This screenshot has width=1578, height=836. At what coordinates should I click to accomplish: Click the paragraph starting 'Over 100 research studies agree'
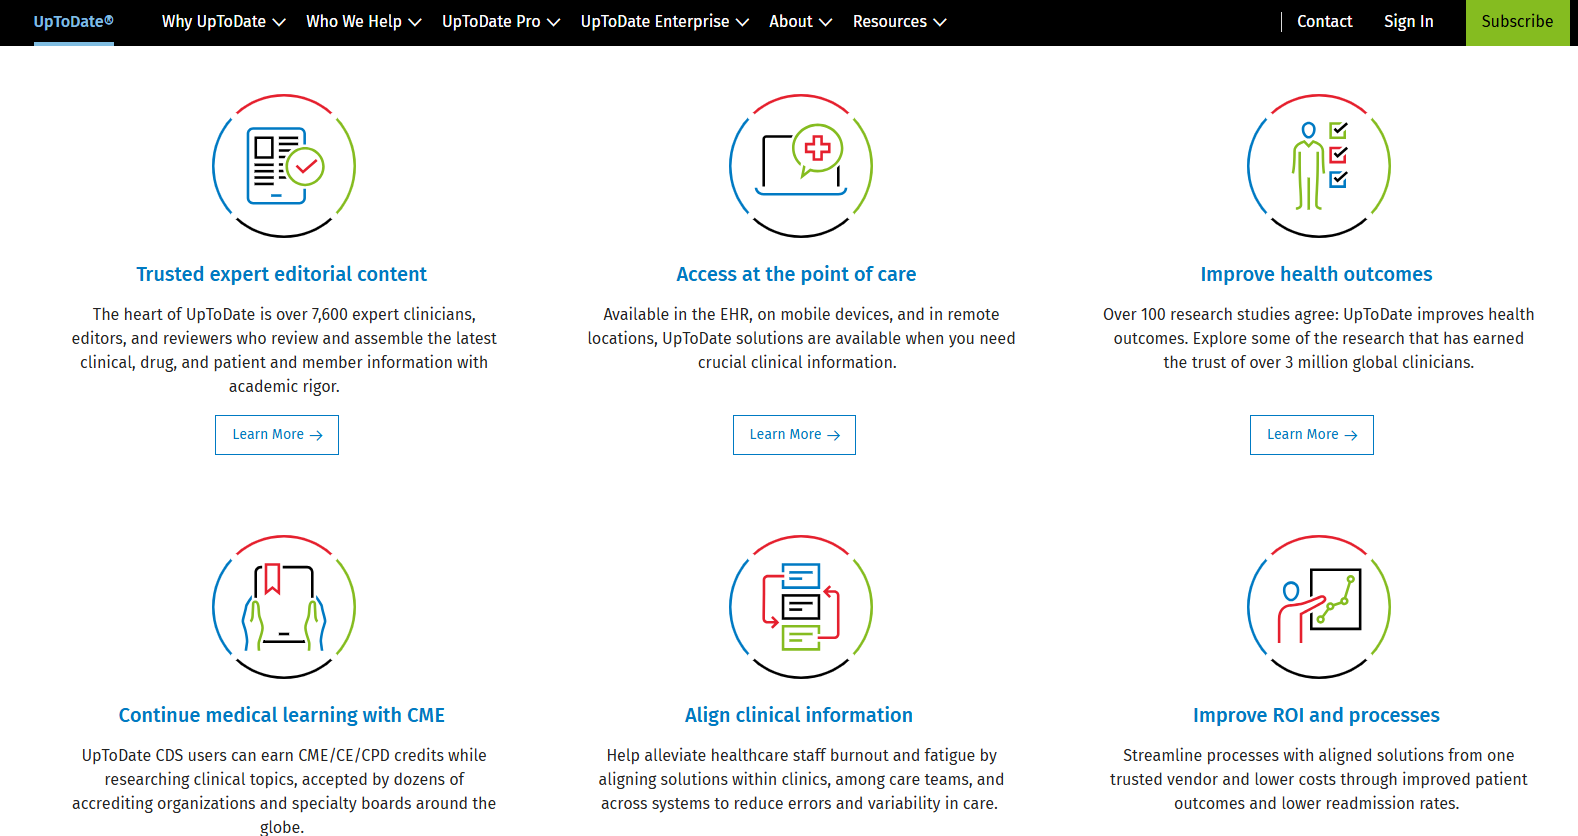(x=1319, y=338)
